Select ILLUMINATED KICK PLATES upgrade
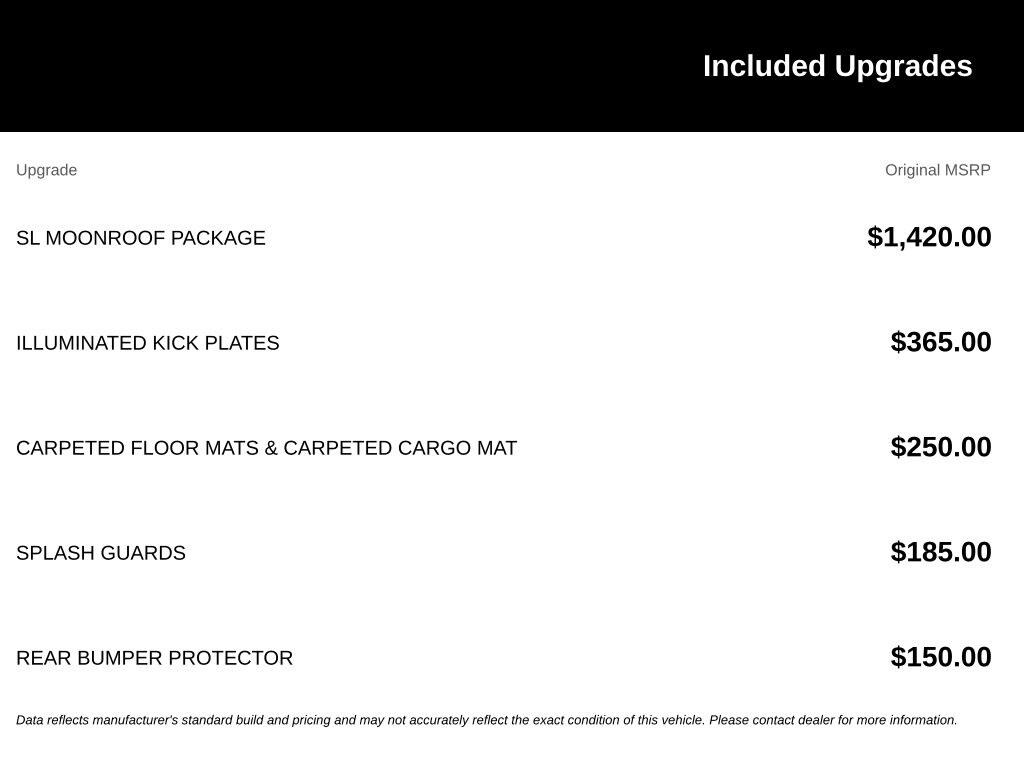This screenshot has height=768, width=1024. click(x=148, y=343)
